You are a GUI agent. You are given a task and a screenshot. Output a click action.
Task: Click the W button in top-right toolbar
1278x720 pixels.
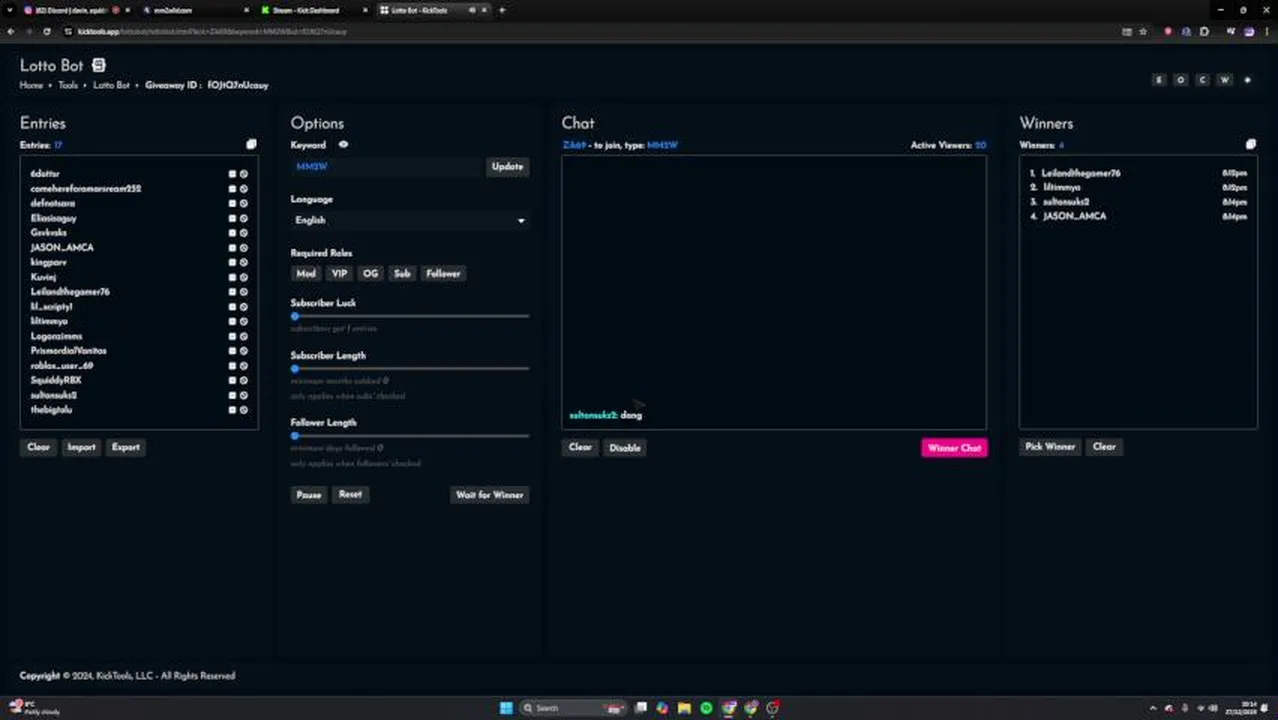pos(1224,80)
